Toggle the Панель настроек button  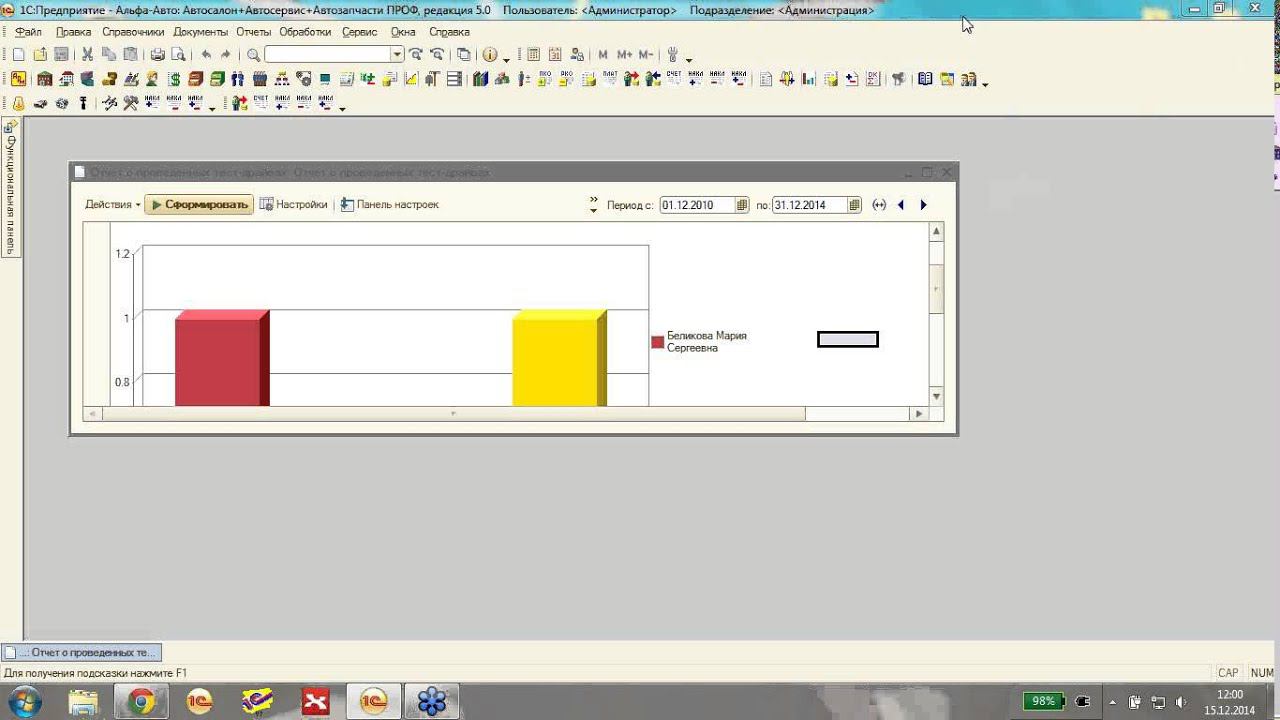coord(390,205)
